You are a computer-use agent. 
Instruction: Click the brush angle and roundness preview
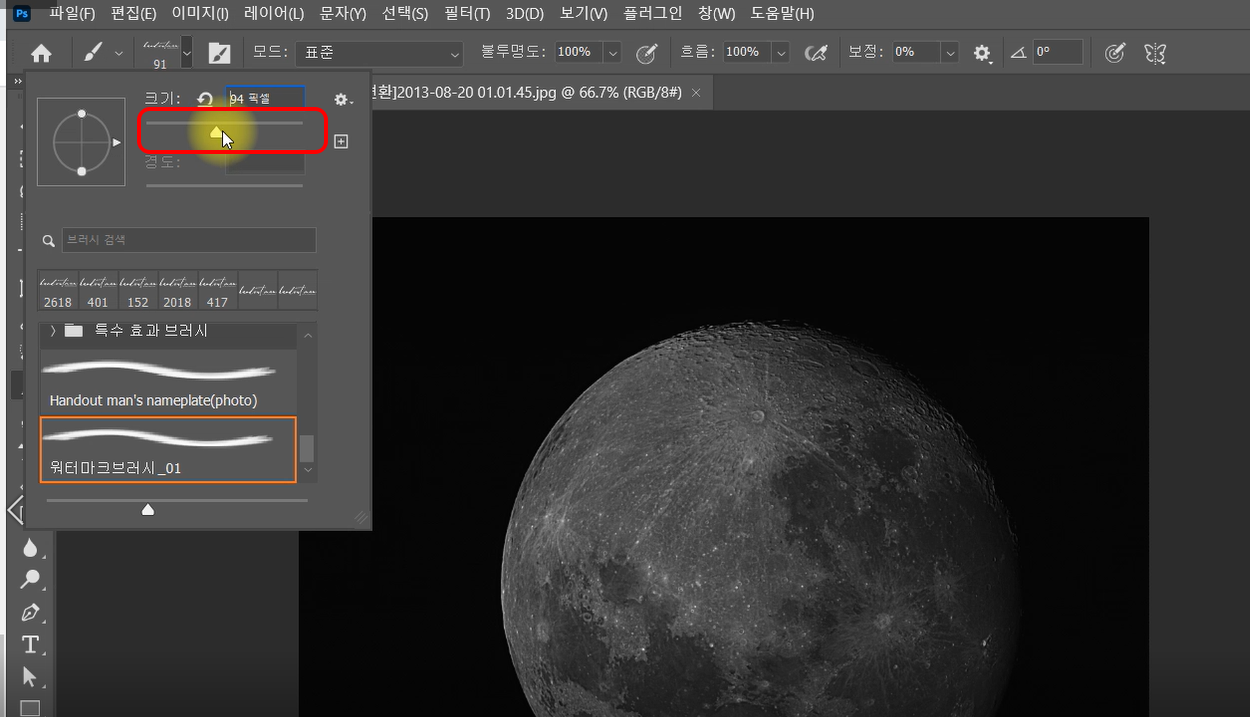[x=81, y=142]
